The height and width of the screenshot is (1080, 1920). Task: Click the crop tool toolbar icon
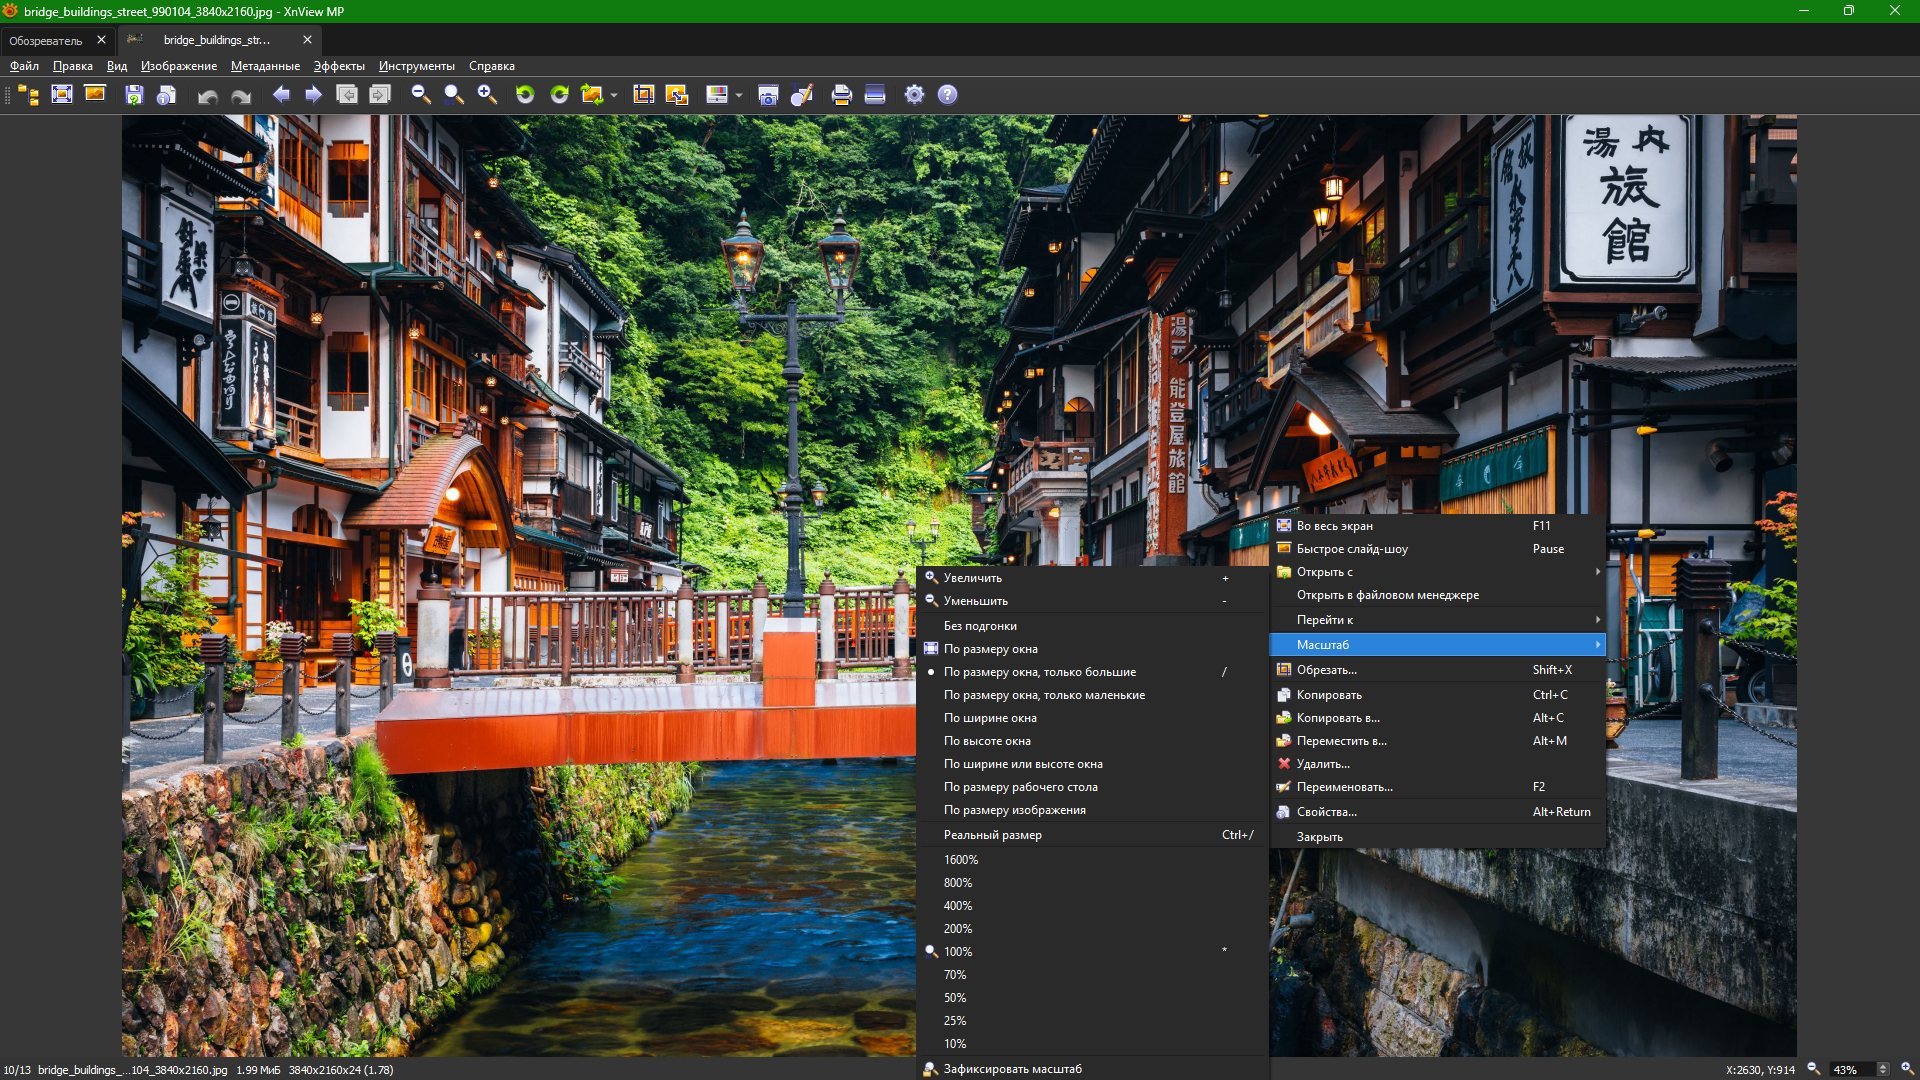[643, 94]
